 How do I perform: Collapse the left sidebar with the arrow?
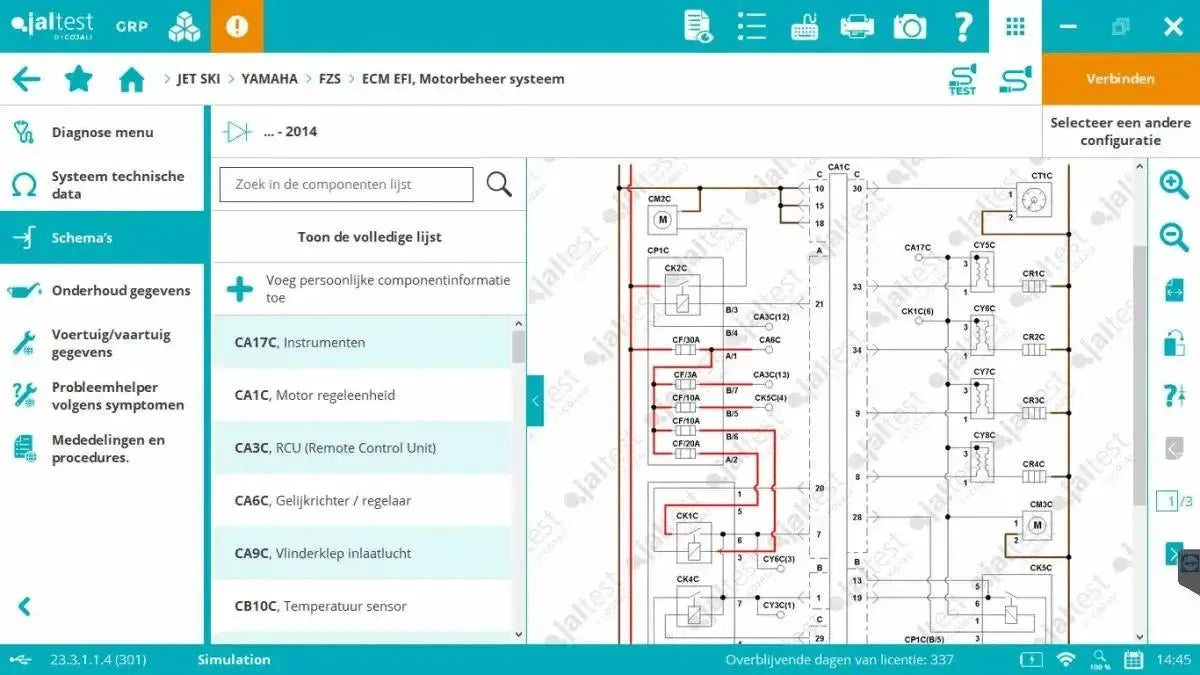pyautogui.click(x=22, y=605)
